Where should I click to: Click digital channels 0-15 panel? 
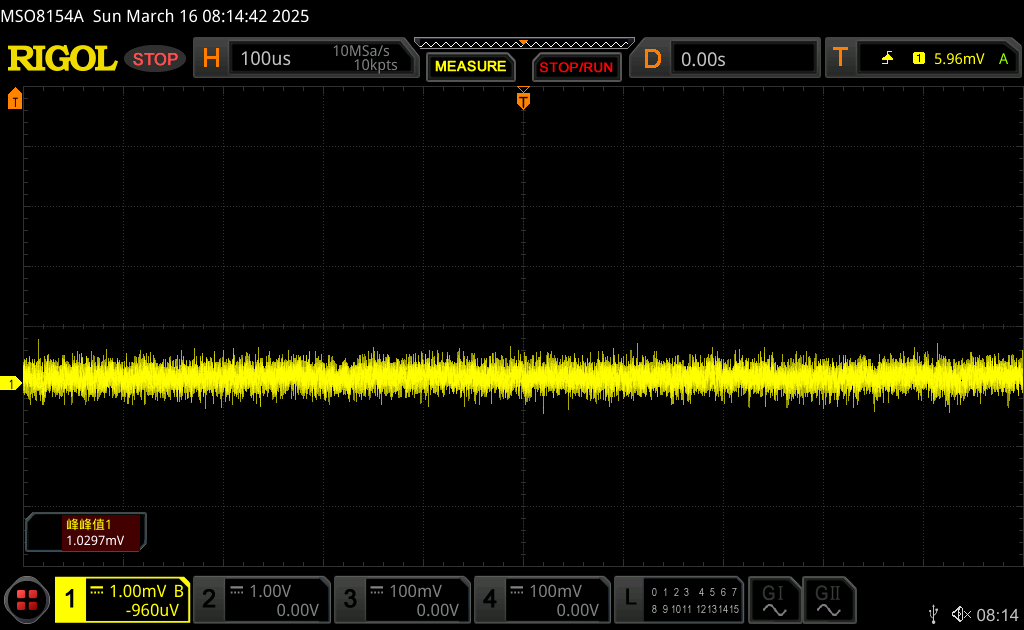pos(694,600)
